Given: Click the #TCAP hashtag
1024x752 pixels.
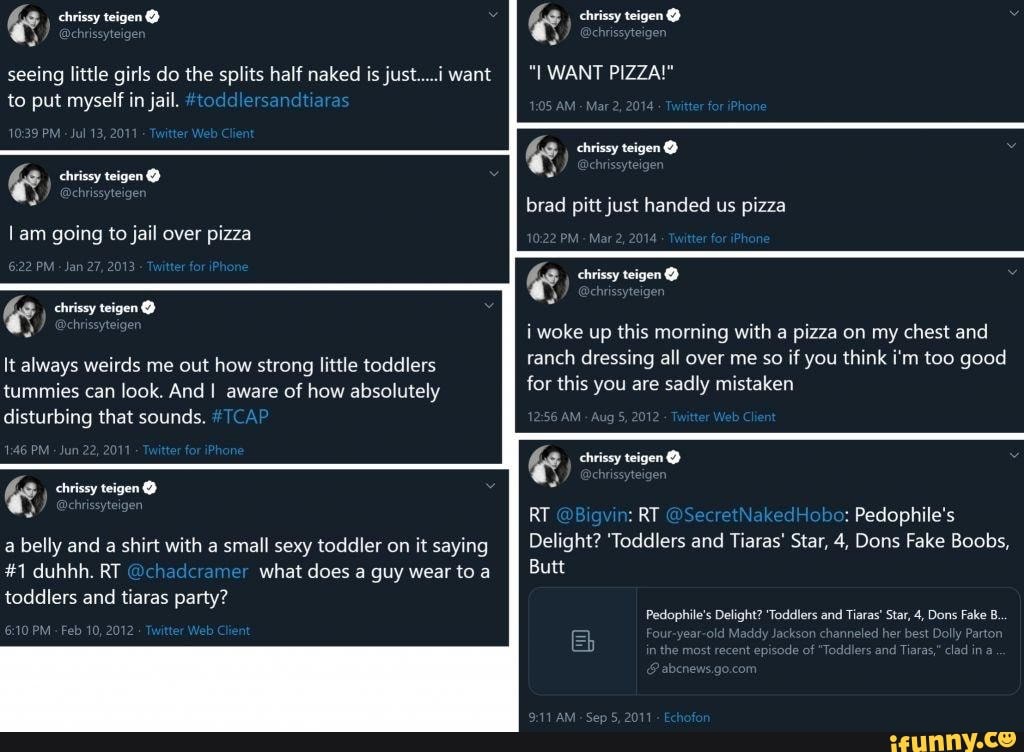Looking at the screenshot, I should coord(241,417).
